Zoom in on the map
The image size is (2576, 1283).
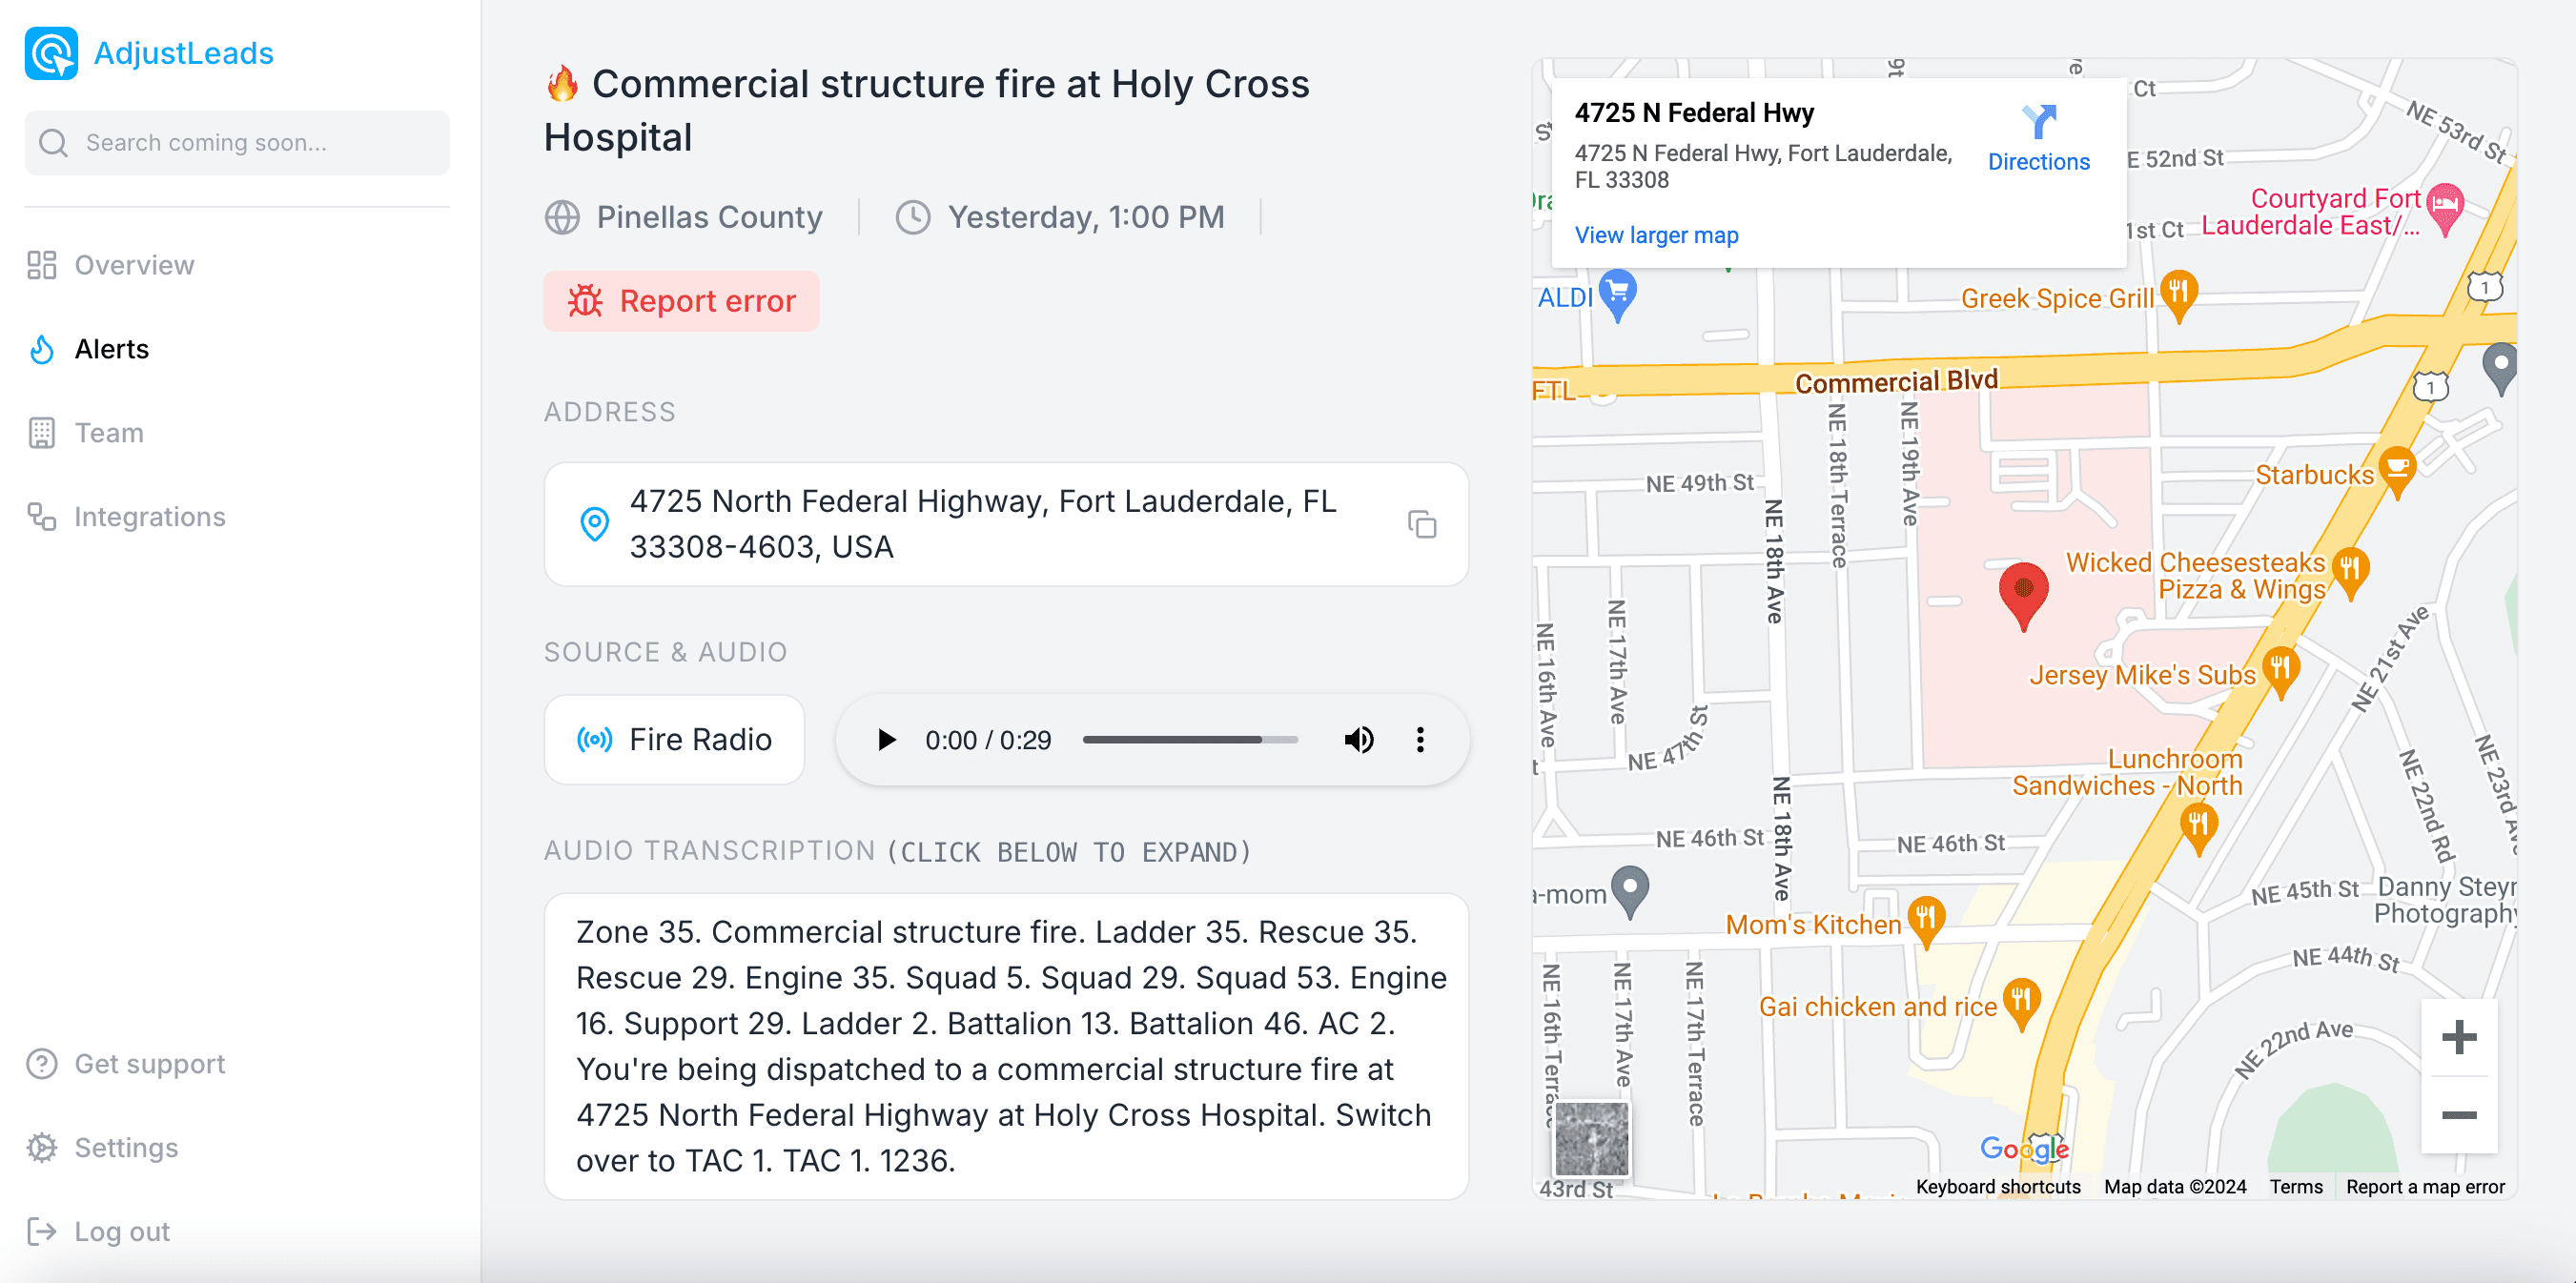coord(2458,1037)
